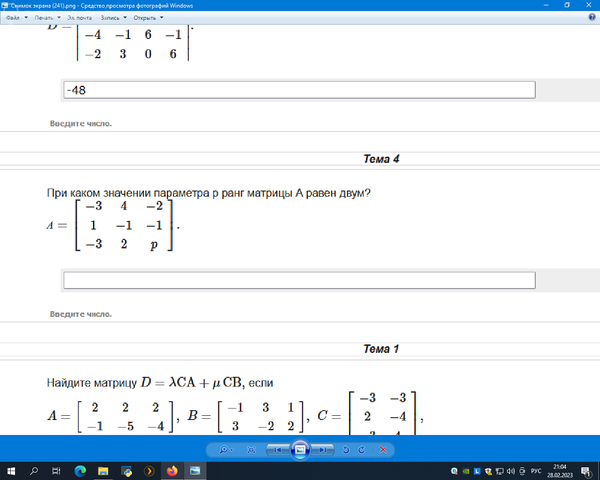Go to the next photo
The image size is (600, 480).
(322, 450)
